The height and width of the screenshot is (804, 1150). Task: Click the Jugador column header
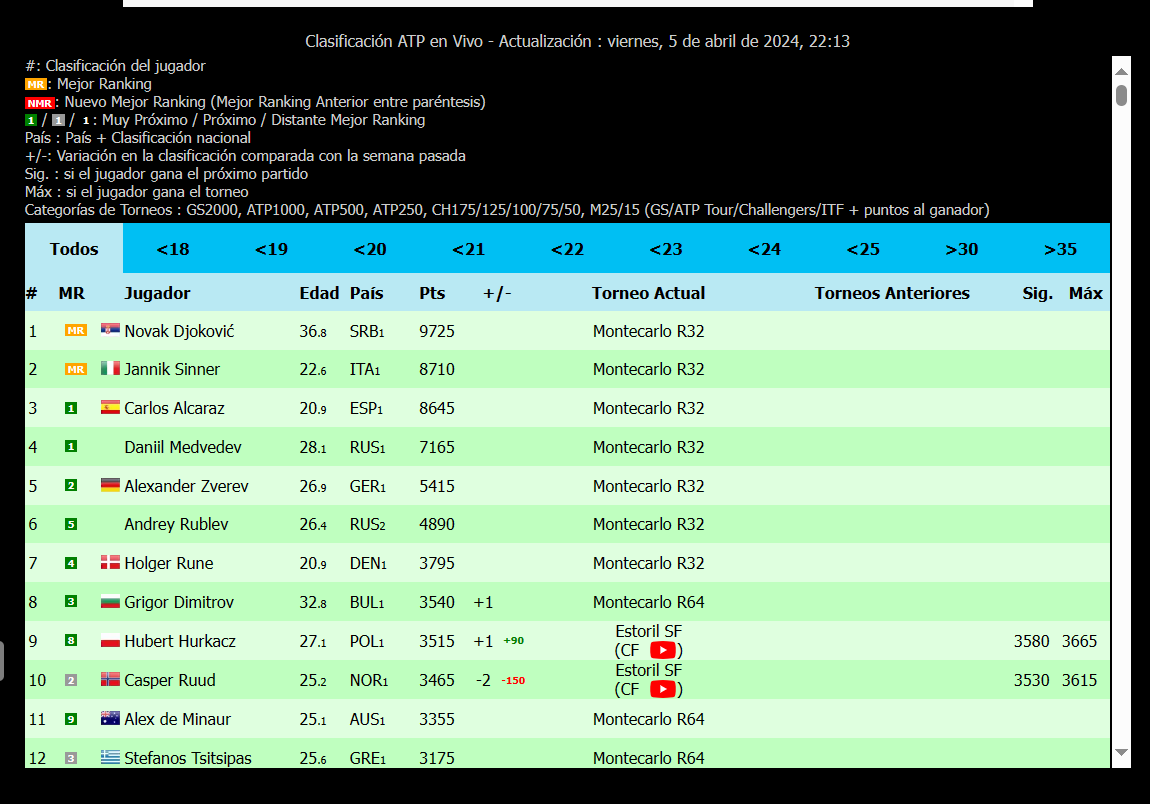coord(157,293)
